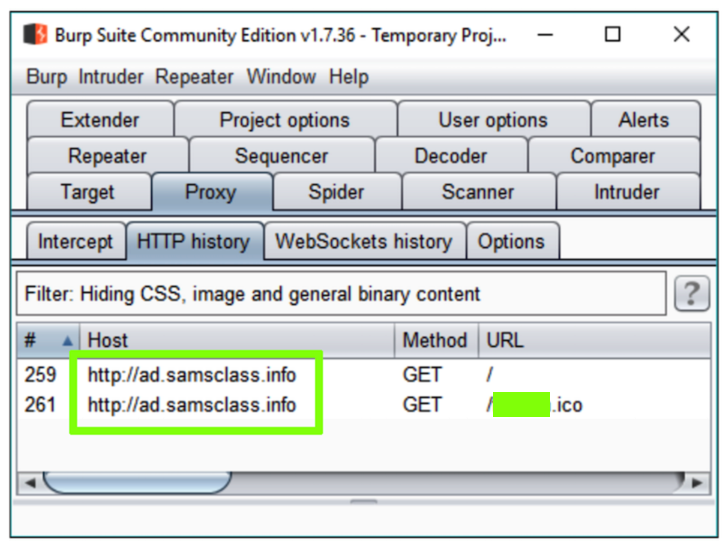Go to the Decoder tab

[x=450, y=156]
